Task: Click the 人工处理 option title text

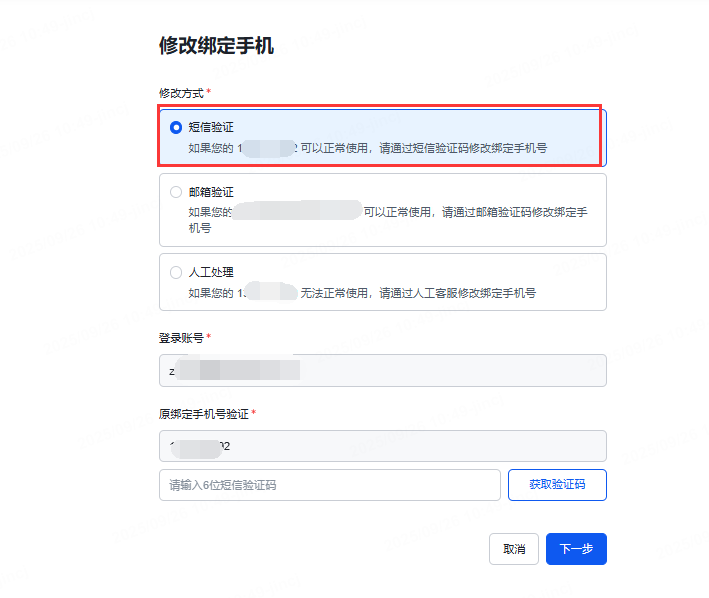Action: coord(211,272)
